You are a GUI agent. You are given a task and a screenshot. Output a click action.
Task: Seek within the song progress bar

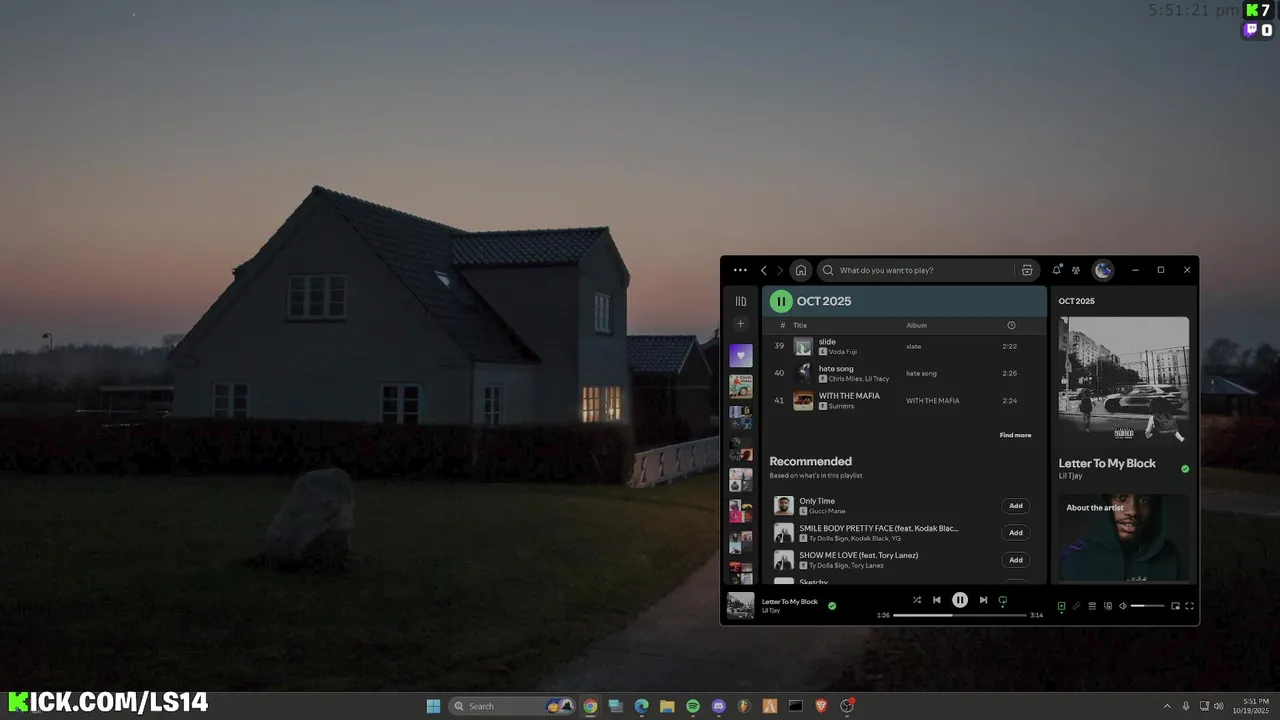click(959, 615)
